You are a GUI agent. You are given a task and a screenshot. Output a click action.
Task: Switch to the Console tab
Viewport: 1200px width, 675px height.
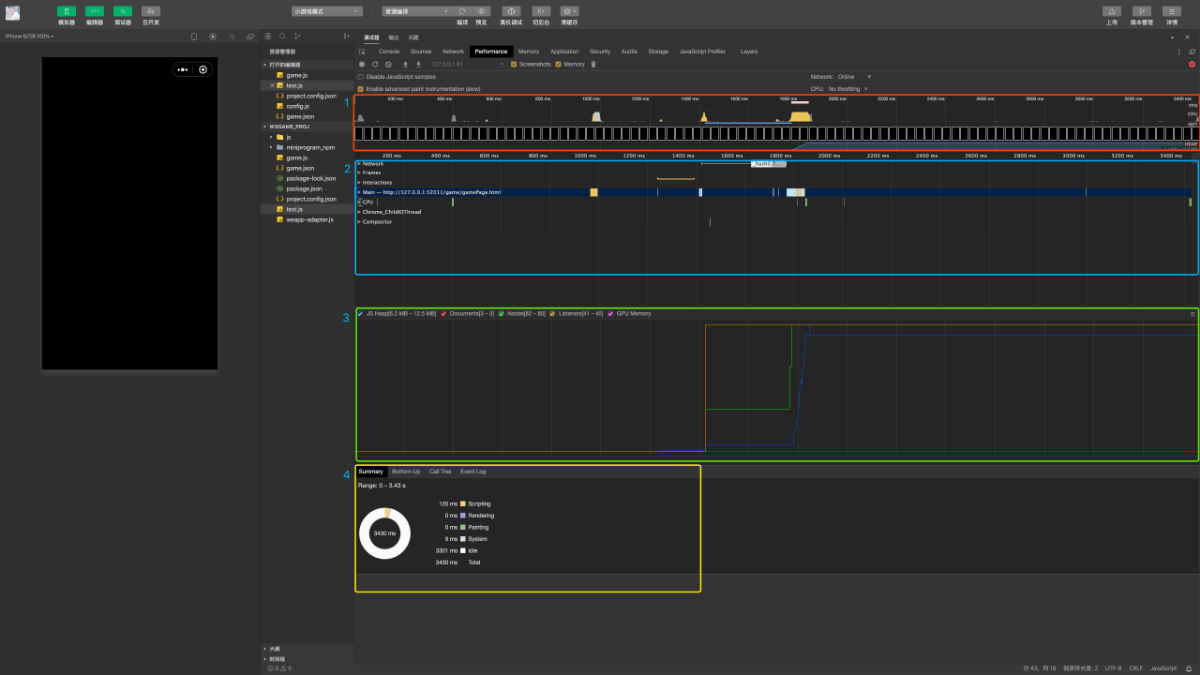click(389, 51)
